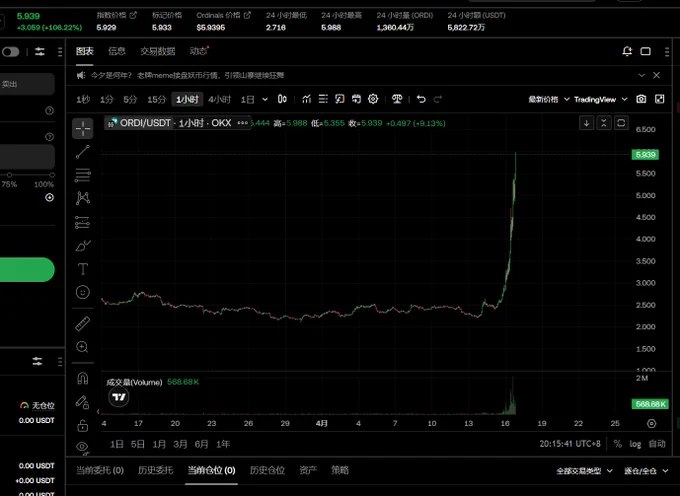Close the announcement banner
680x496 pixels.
pos(657,75)
